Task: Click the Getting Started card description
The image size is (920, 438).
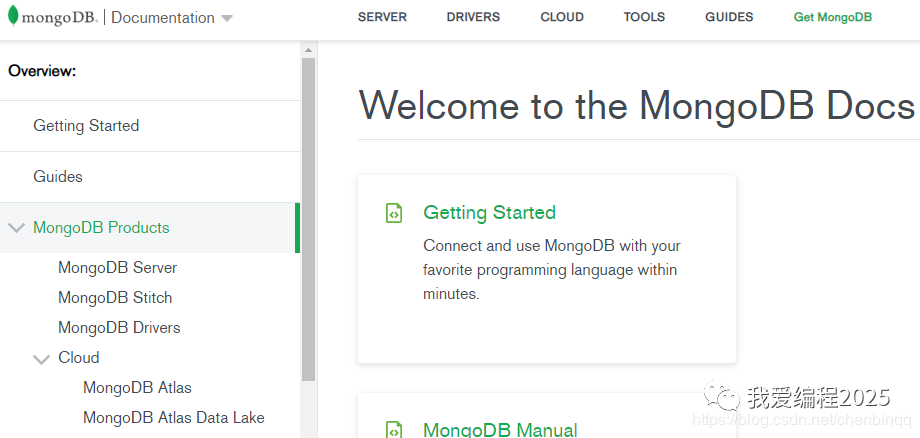Action: pos(552,270)
